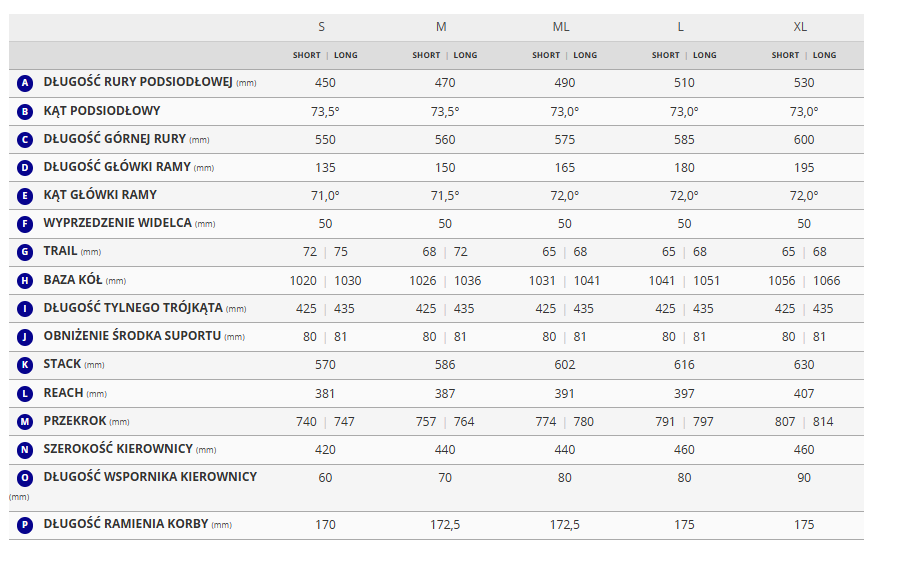Image resolution: width=901 pixels, height=573 pixels.
Task: Select the O icon beside Długość wspornika kierownicy
Action: tap(25, 479)
